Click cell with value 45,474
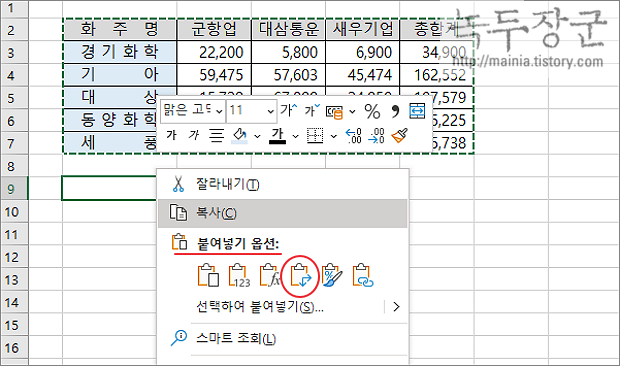 [x=363, y=75]
